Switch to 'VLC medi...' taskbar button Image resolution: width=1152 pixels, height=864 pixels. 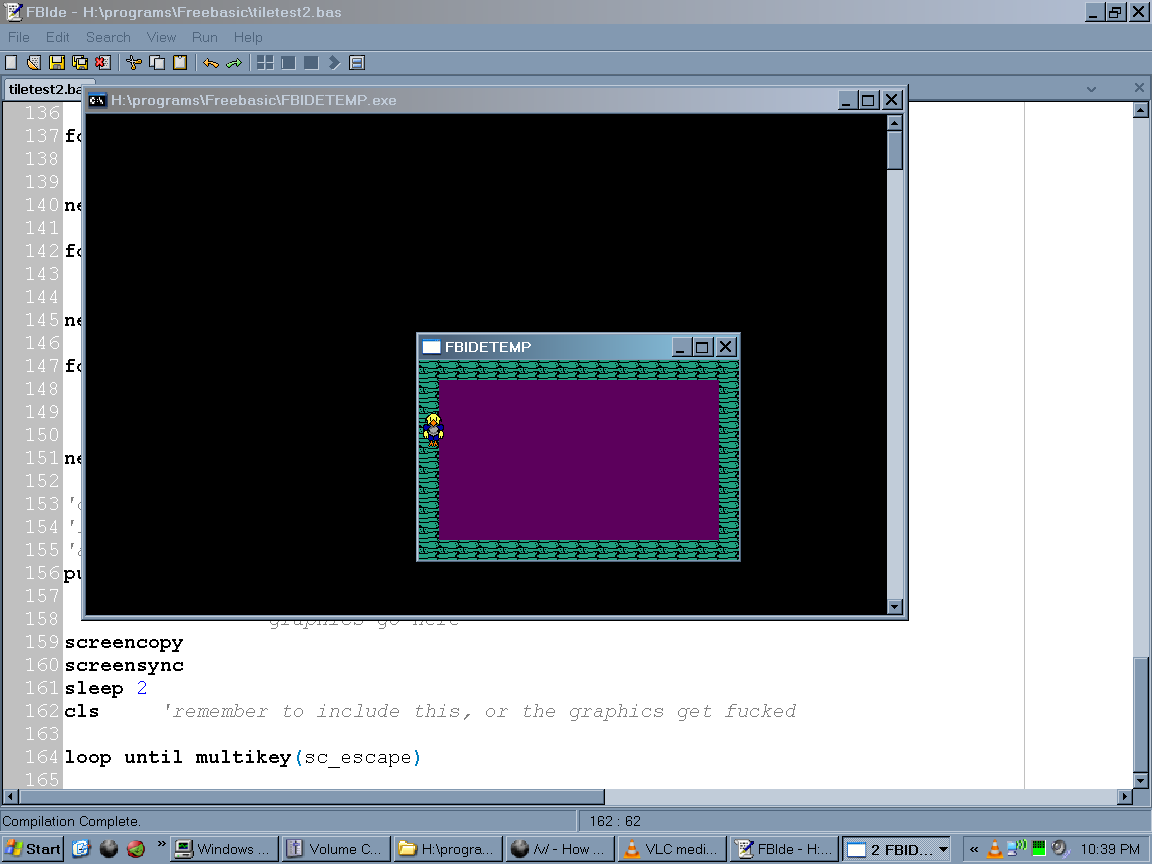click(673, 849)
